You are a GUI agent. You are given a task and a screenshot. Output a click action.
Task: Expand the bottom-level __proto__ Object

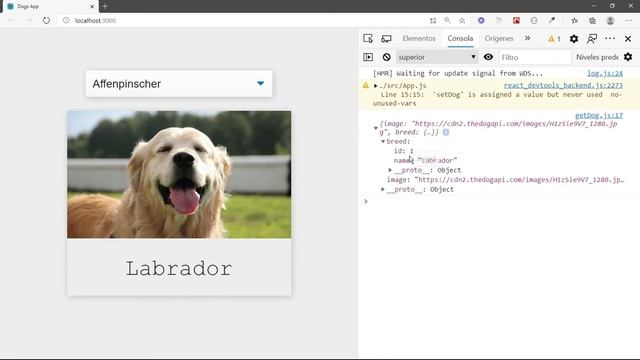(383, 189)
